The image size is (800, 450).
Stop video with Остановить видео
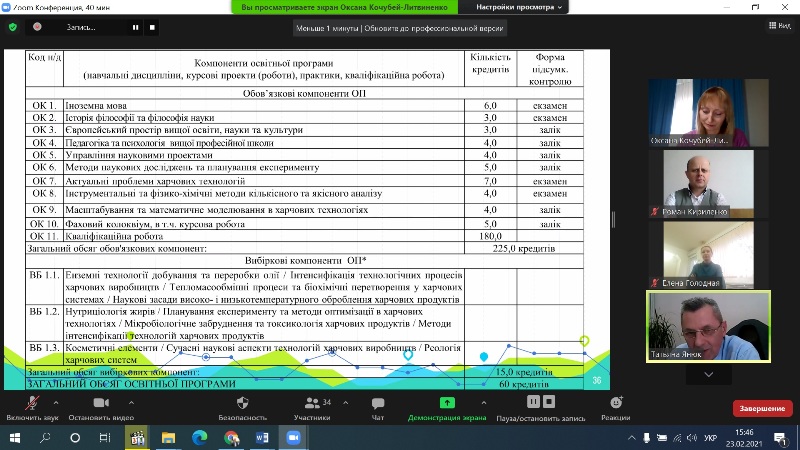tap(101, 408)
